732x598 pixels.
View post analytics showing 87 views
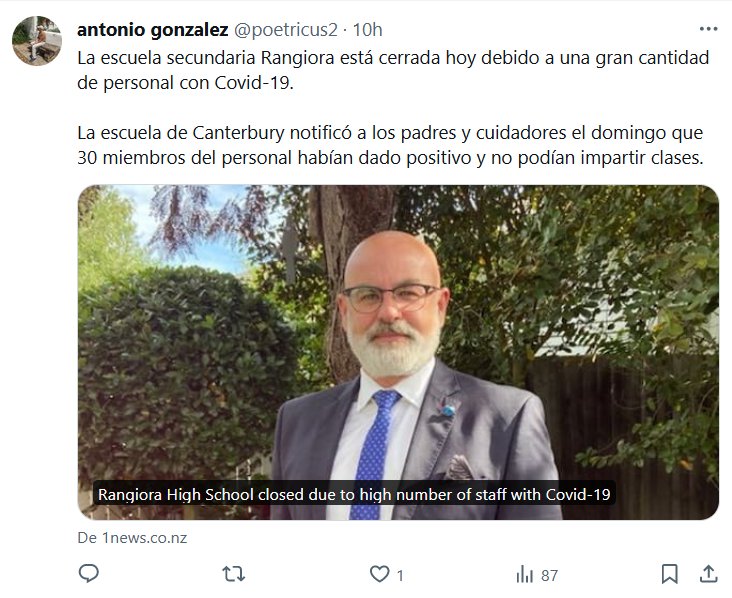(537, 575)
